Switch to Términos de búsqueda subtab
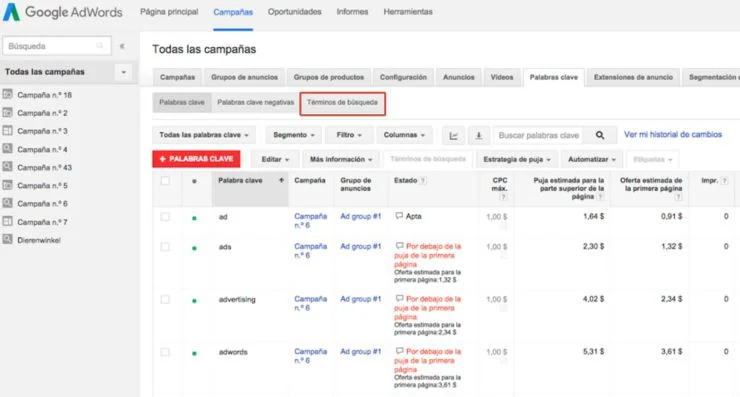740x397 pixels. coord(343,102)
